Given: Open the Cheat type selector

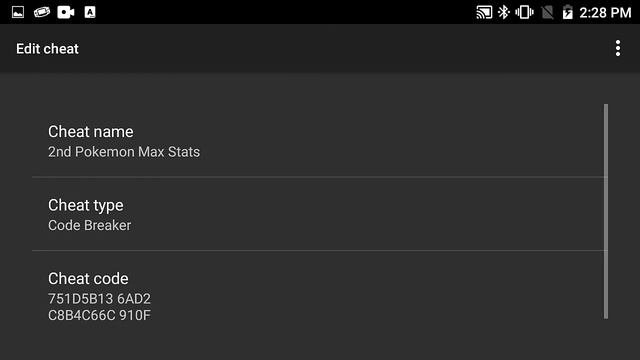Looking at the screenshot, I should click(318, 214).
